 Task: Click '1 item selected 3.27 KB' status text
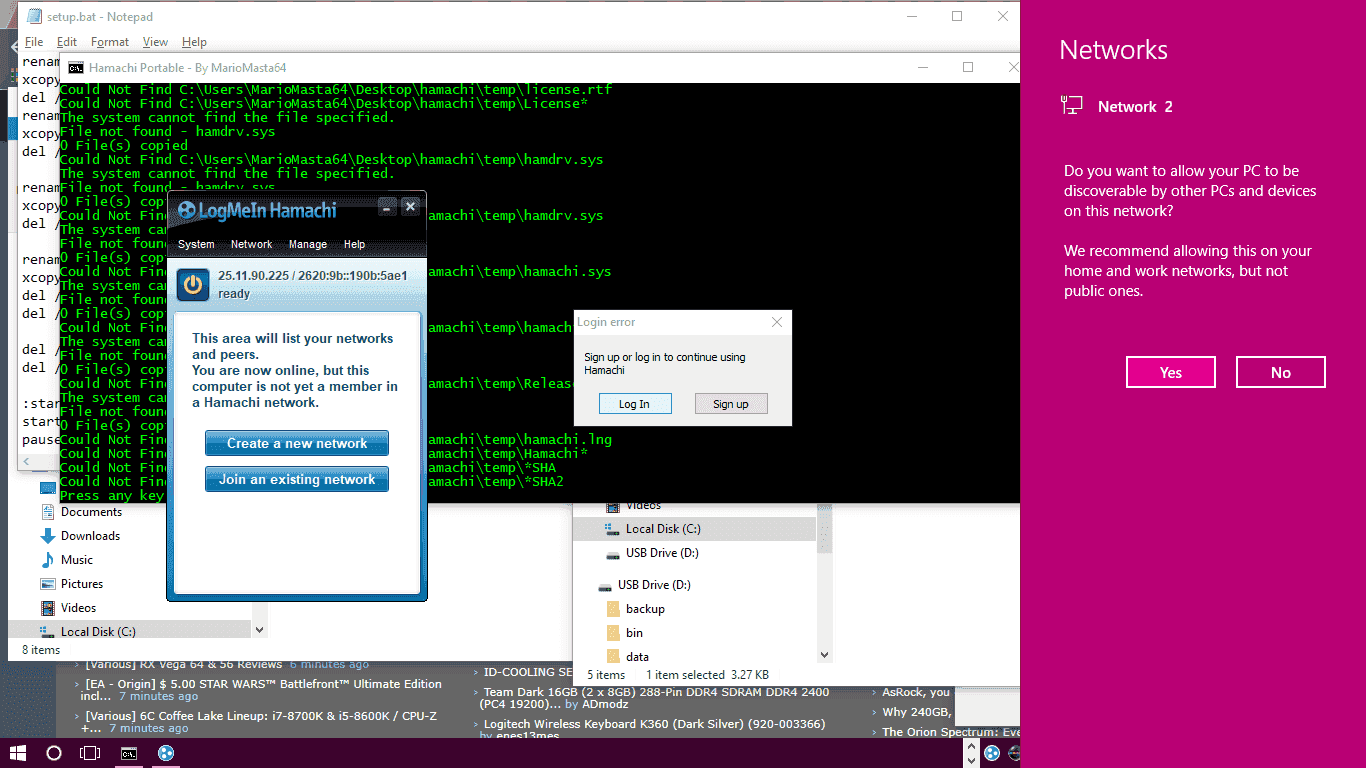pos(708,675)
